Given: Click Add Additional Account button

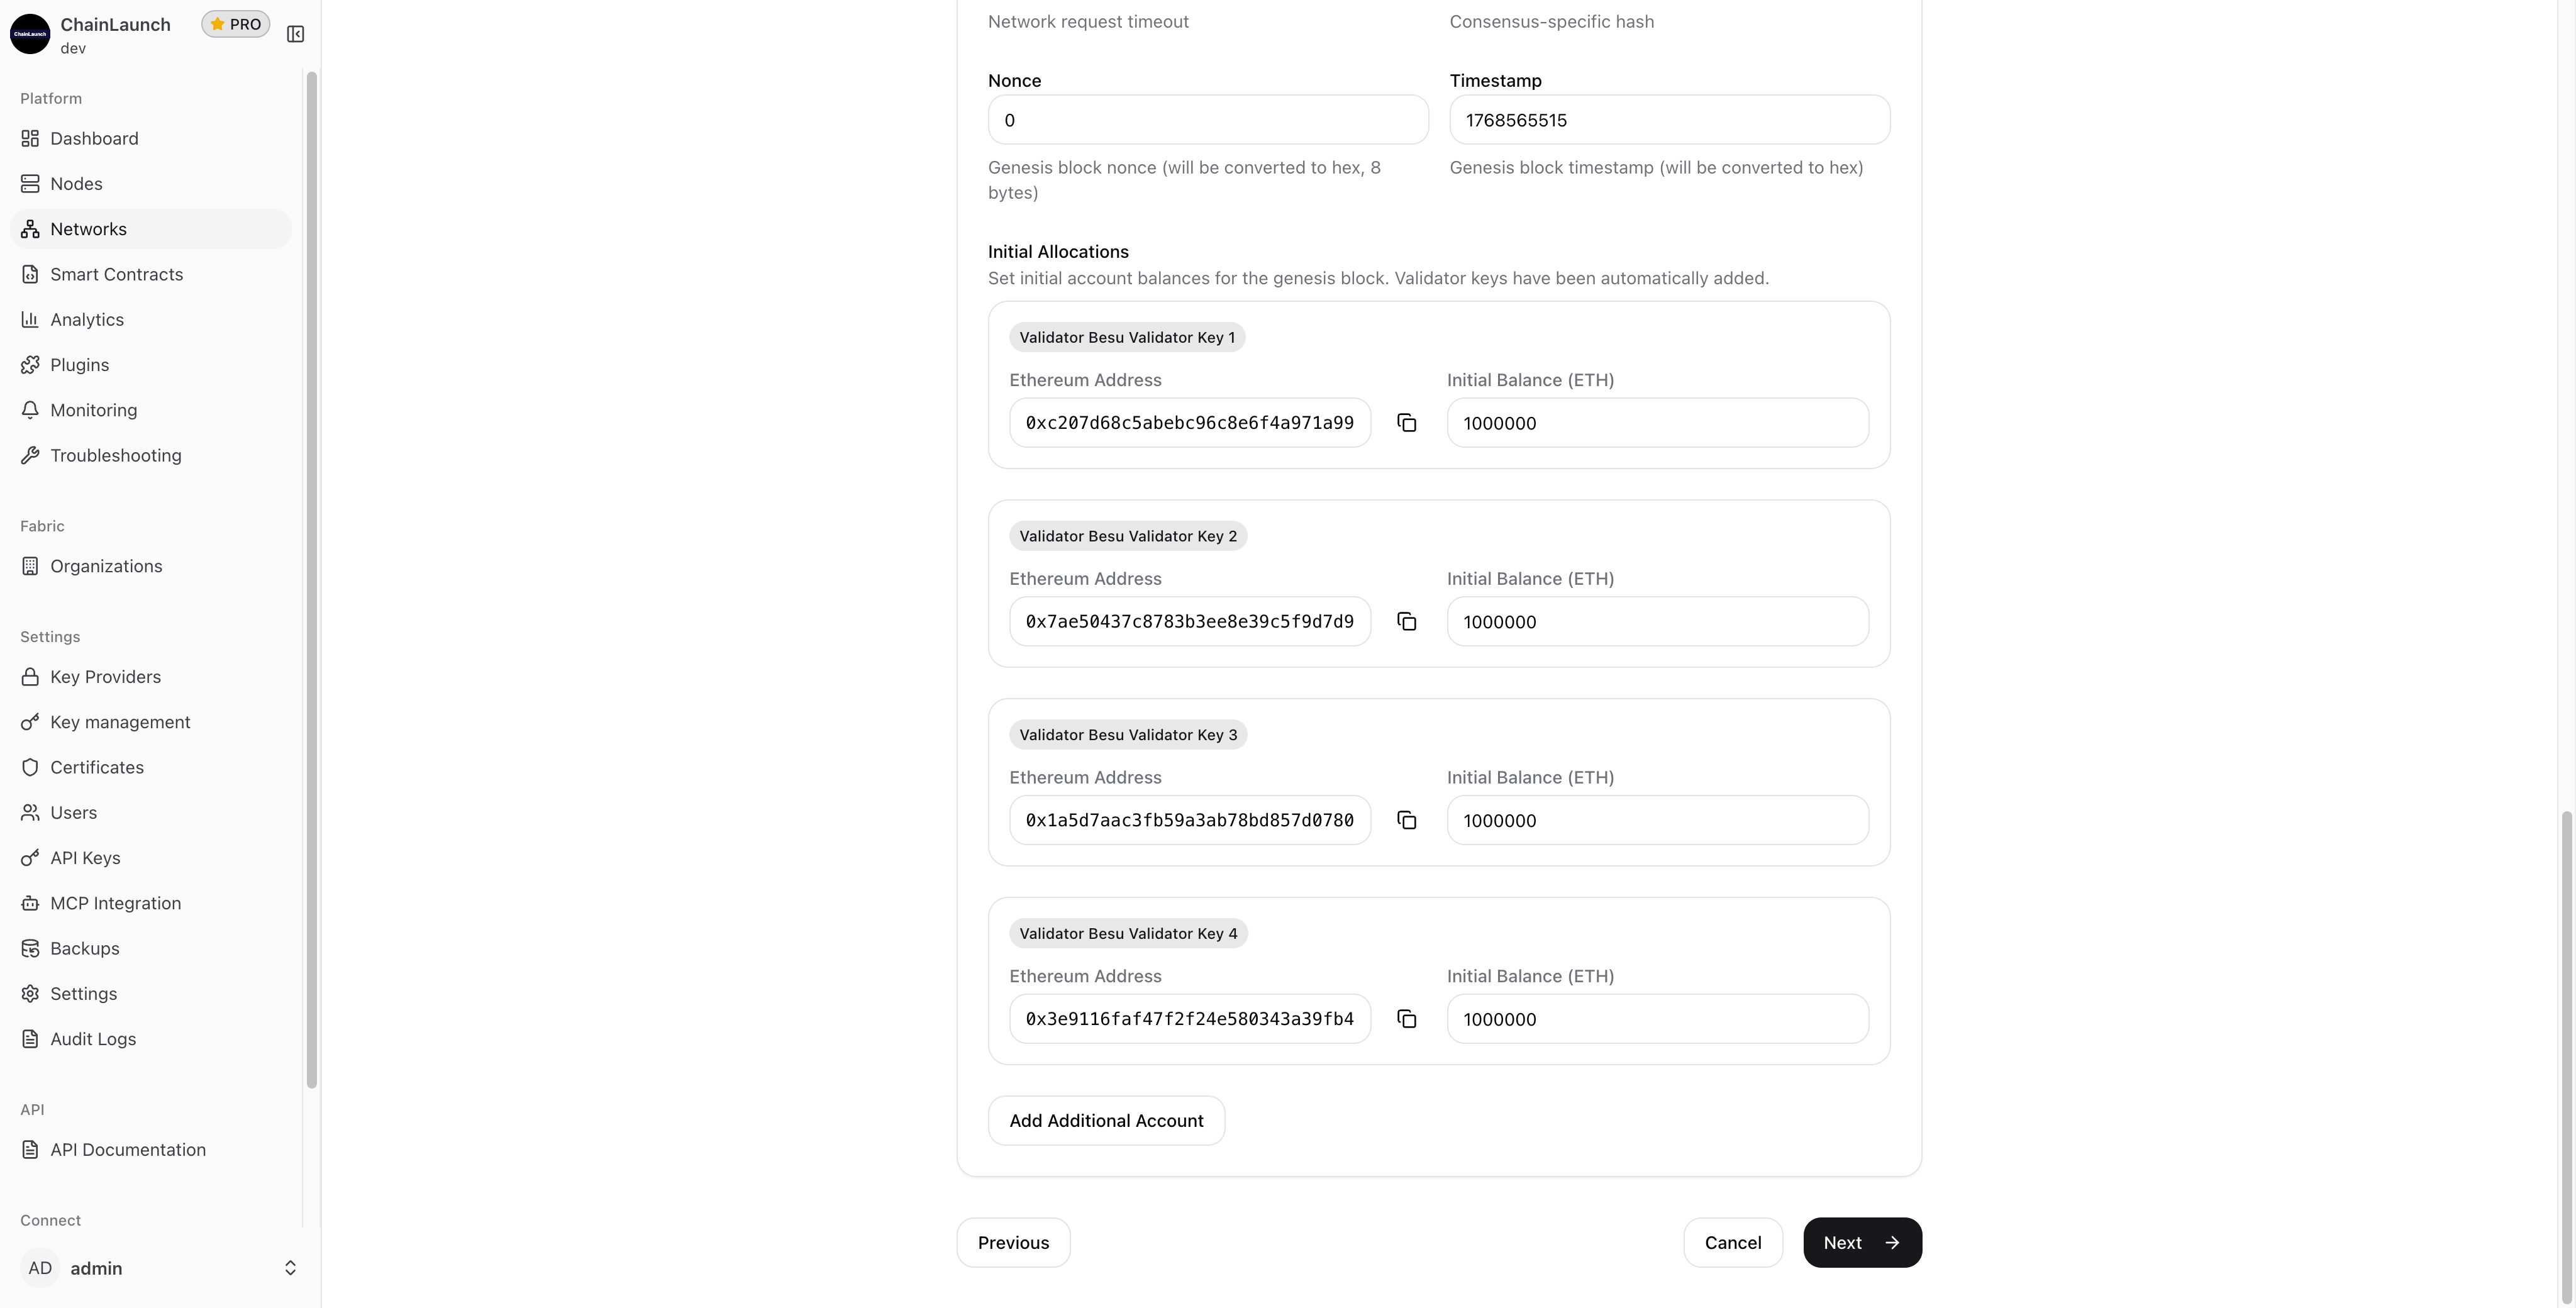Looking at the screenshot, I should tap(1106, 1121).
